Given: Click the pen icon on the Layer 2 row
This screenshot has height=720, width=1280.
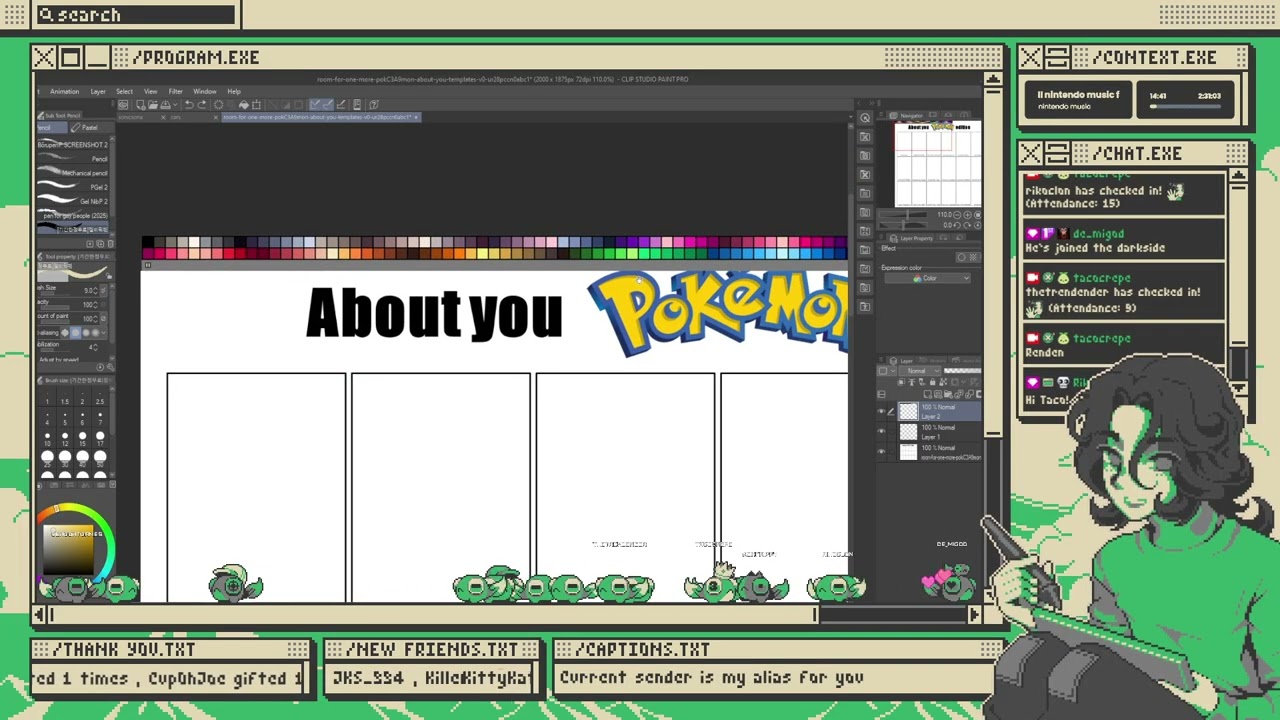Looking at the screenshot, I should click(x=891, y=412).
